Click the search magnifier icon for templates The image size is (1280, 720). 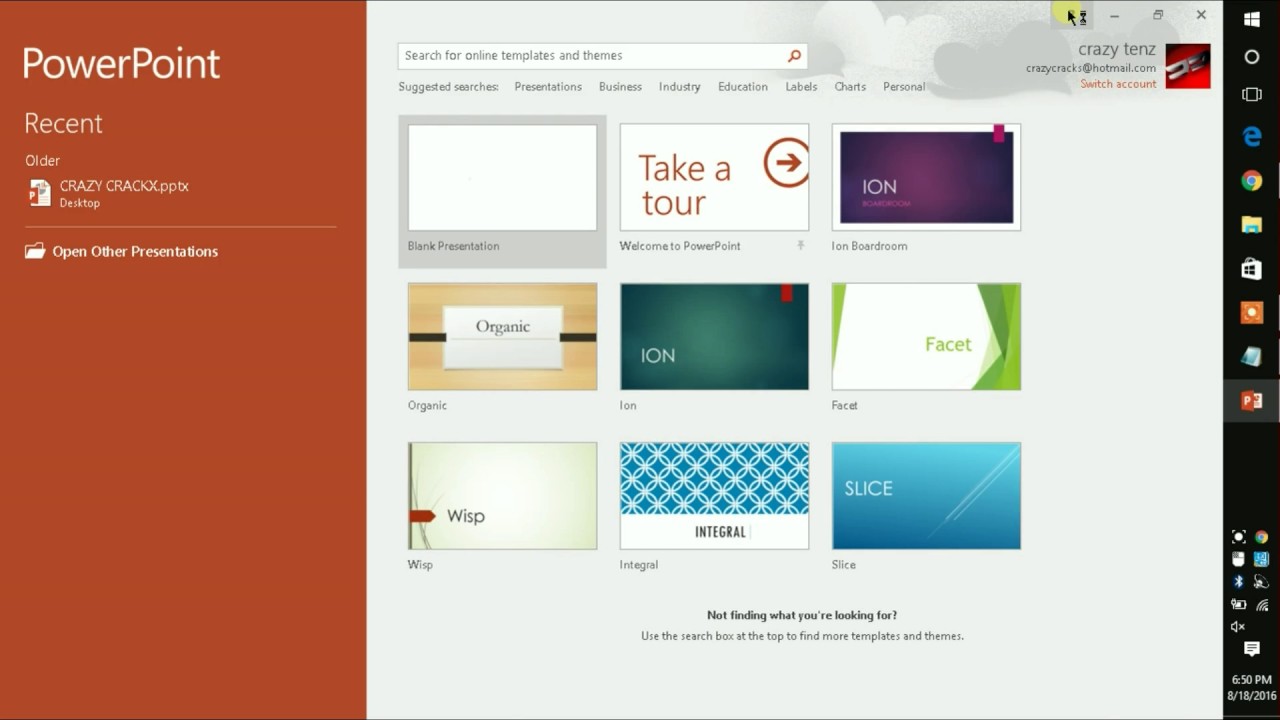pyautogui.click(x=794, y=56)
